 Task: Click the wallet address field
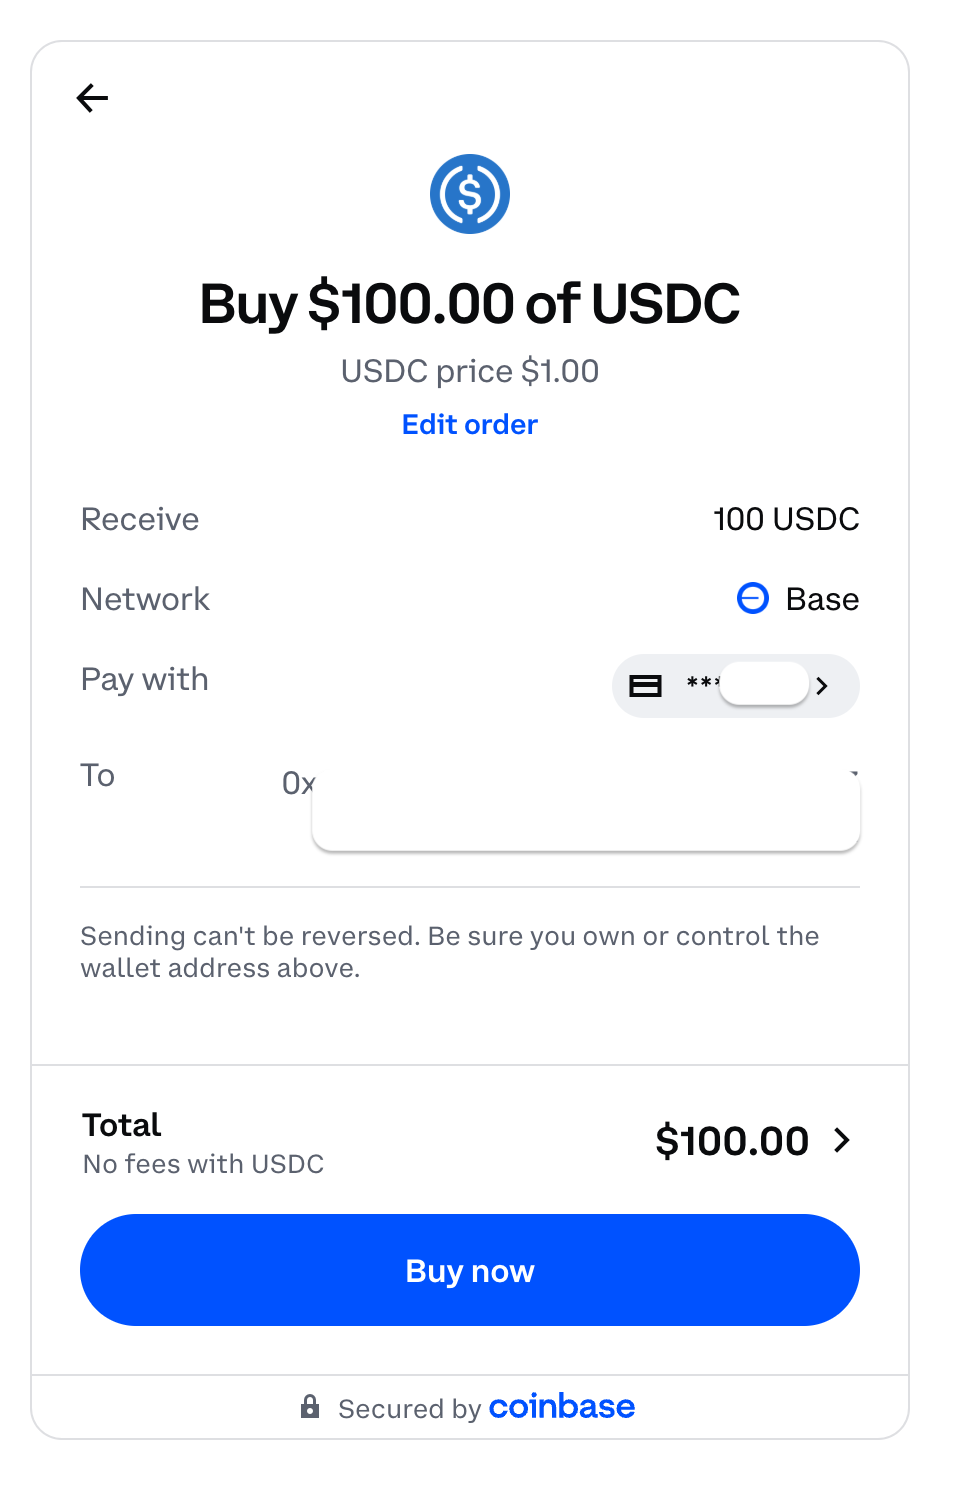point(585,812)
